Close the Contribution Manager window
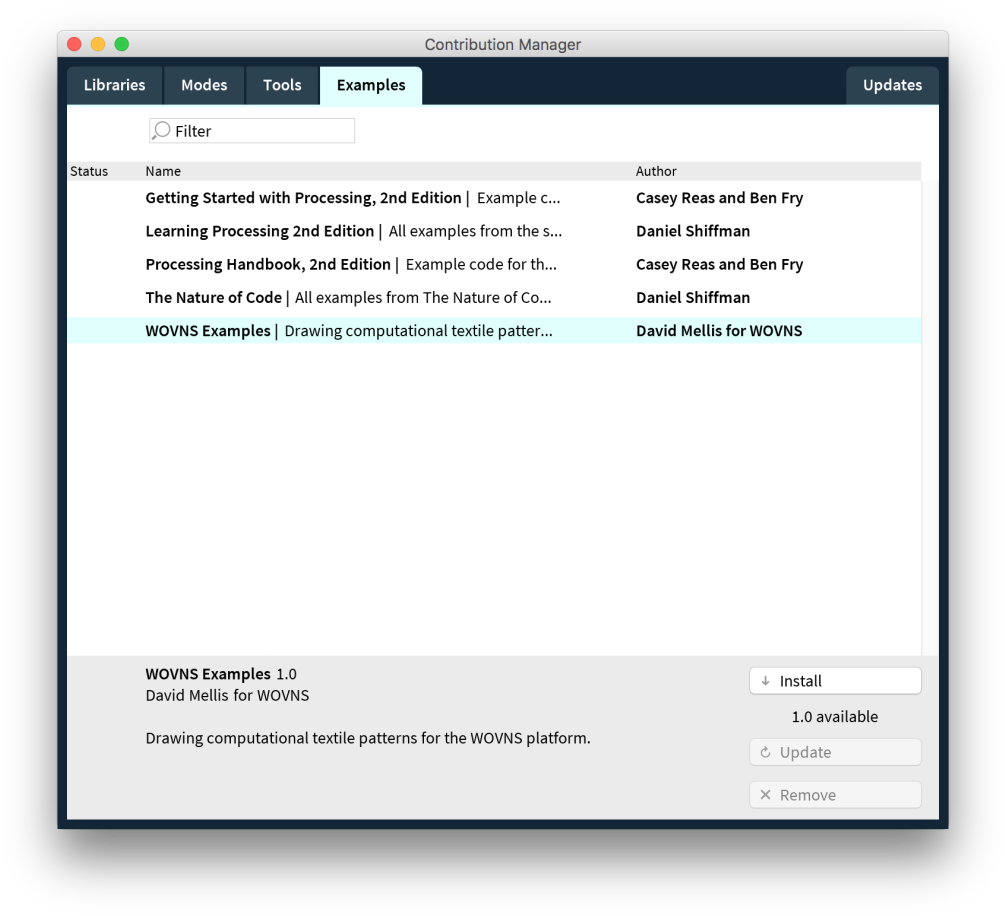 click(74, 44)
